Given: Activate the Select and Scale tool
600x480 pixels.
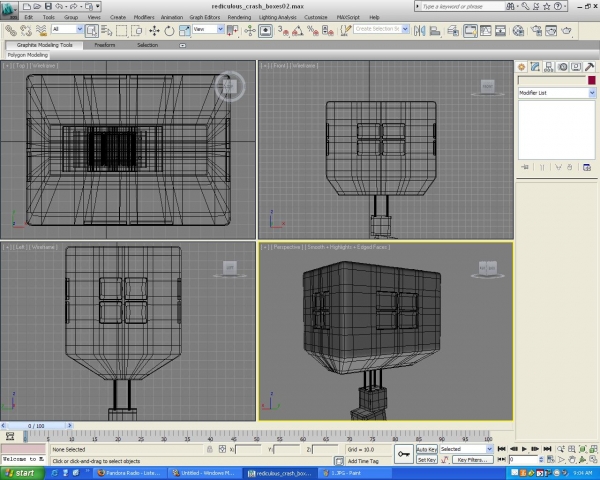Looking at the screenshot, I should (184, 31).
